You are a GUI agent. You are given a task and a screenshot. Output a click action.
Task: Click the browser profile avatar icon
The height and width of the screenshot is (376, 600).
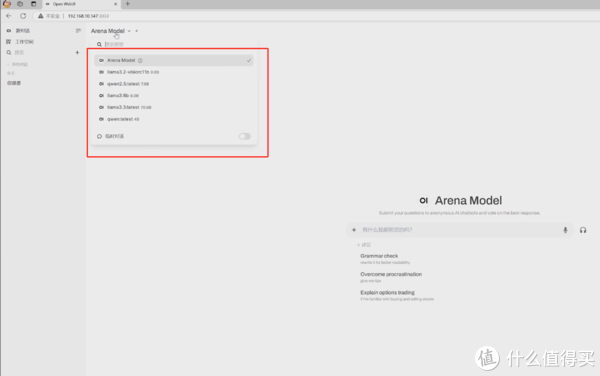(x=7, y=4)
